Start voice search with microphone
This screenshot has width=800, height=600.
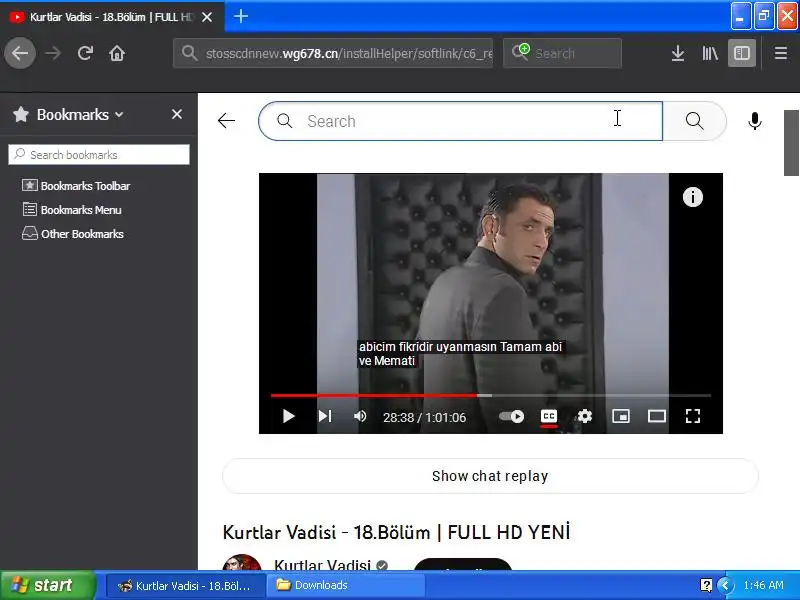point(755,121)
